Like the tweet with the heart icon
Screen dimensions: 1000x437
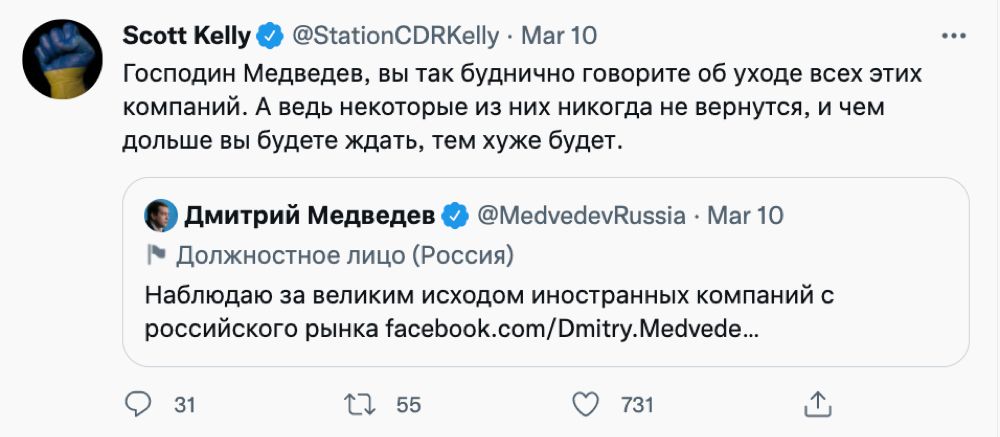586,403
